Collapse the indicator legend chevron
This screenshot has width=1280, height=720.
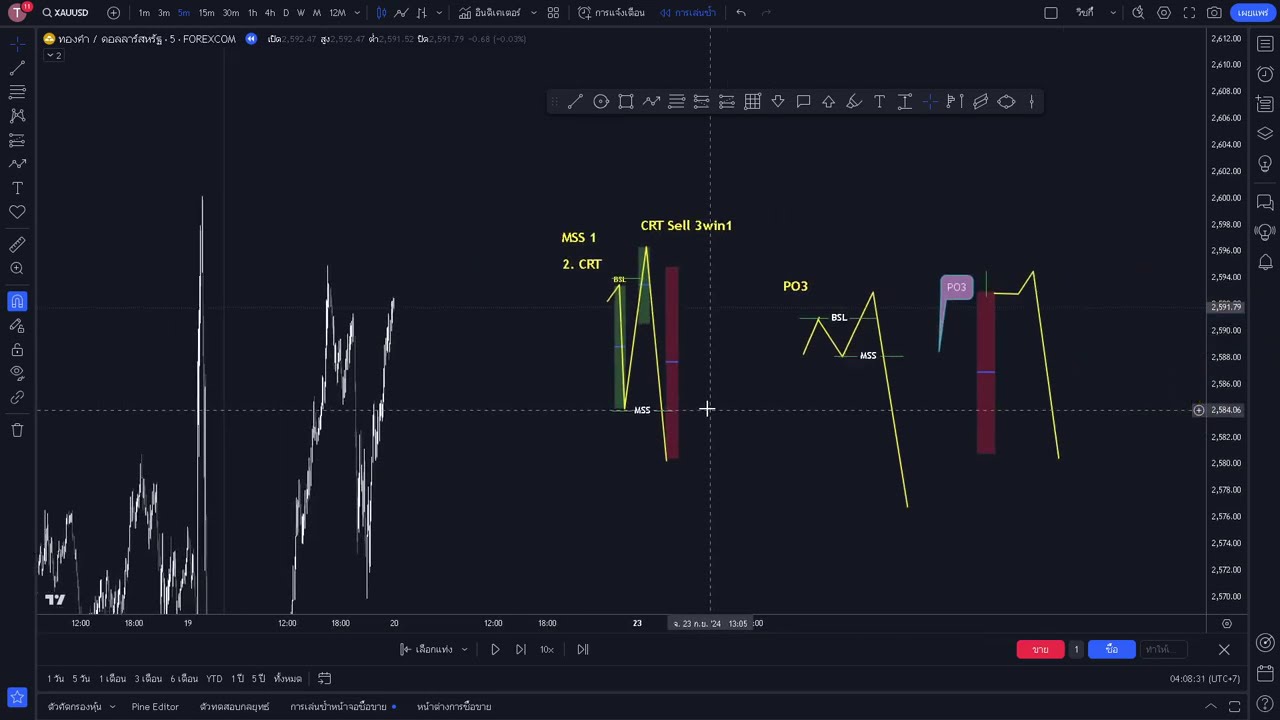54,56
